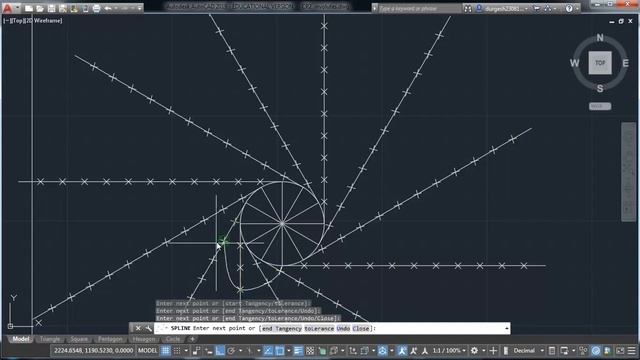Viewport: 640px width, 360px height.
Task: Choose the Undo spline option
Action: [343, 328]
